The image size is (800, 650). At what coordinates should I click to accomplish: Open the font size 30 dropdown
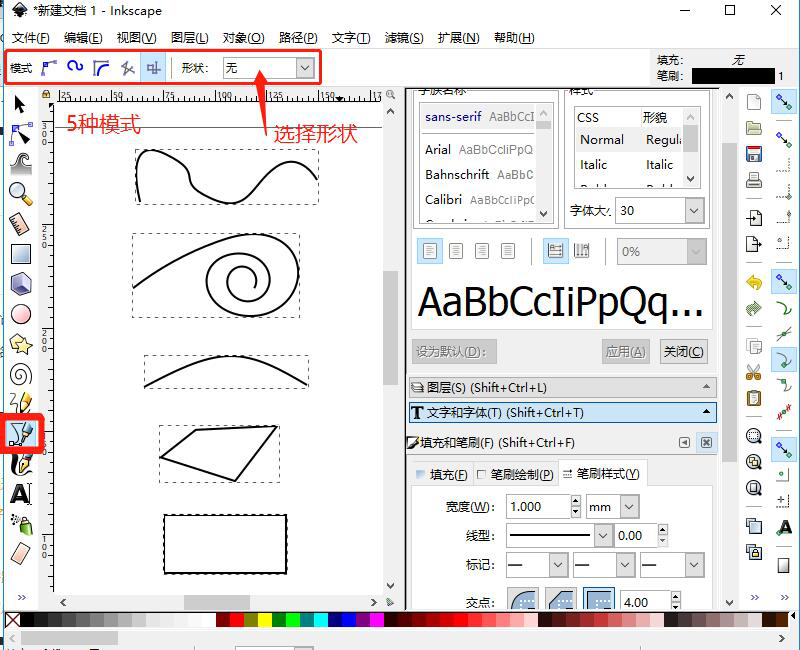click(692, 210)
